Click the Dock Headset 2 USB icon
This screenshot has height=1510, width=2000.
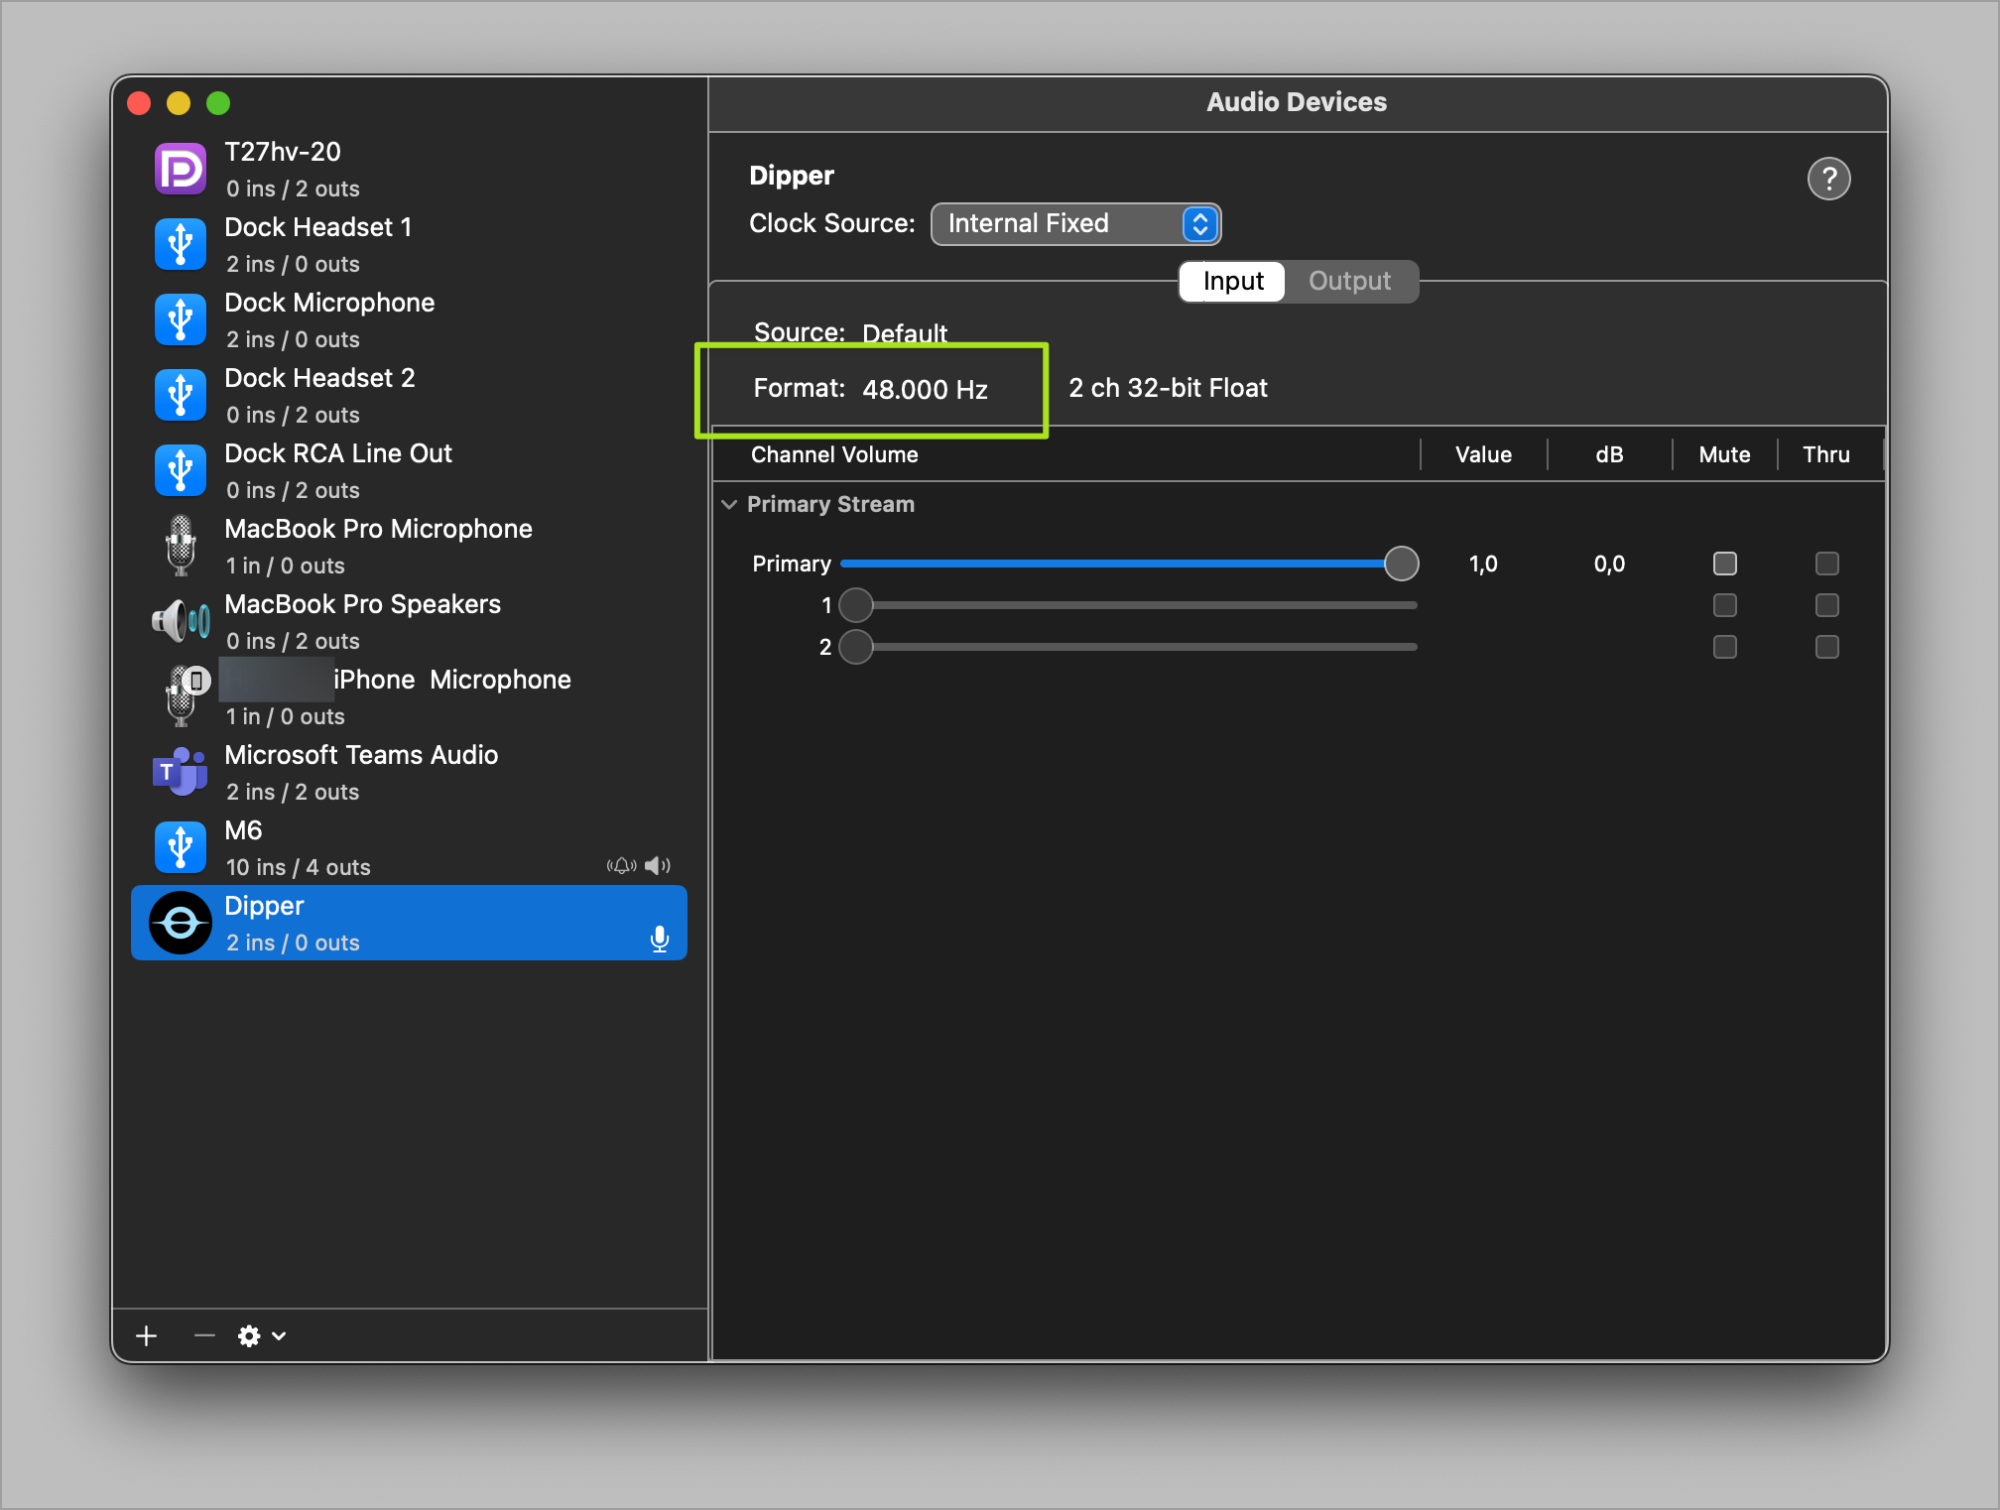tap(180, 395)
